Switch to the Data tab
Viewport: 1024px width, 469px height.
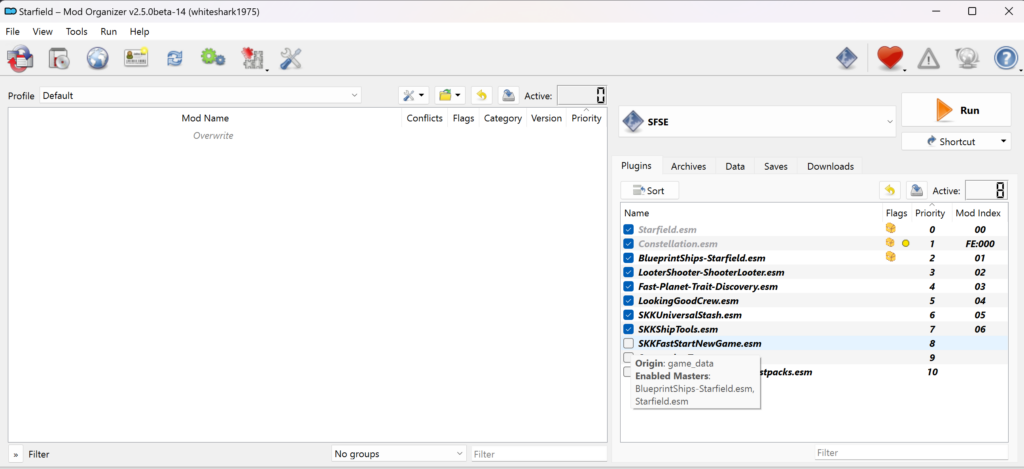click(x=735, y=166)
